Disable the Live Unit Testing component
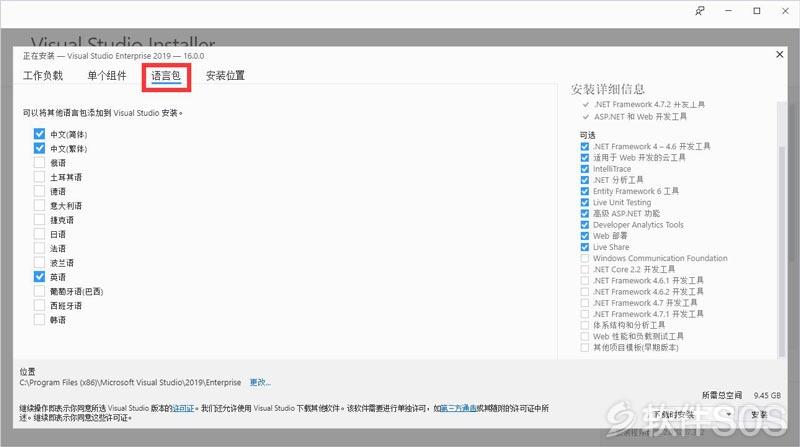 point(585,203)
